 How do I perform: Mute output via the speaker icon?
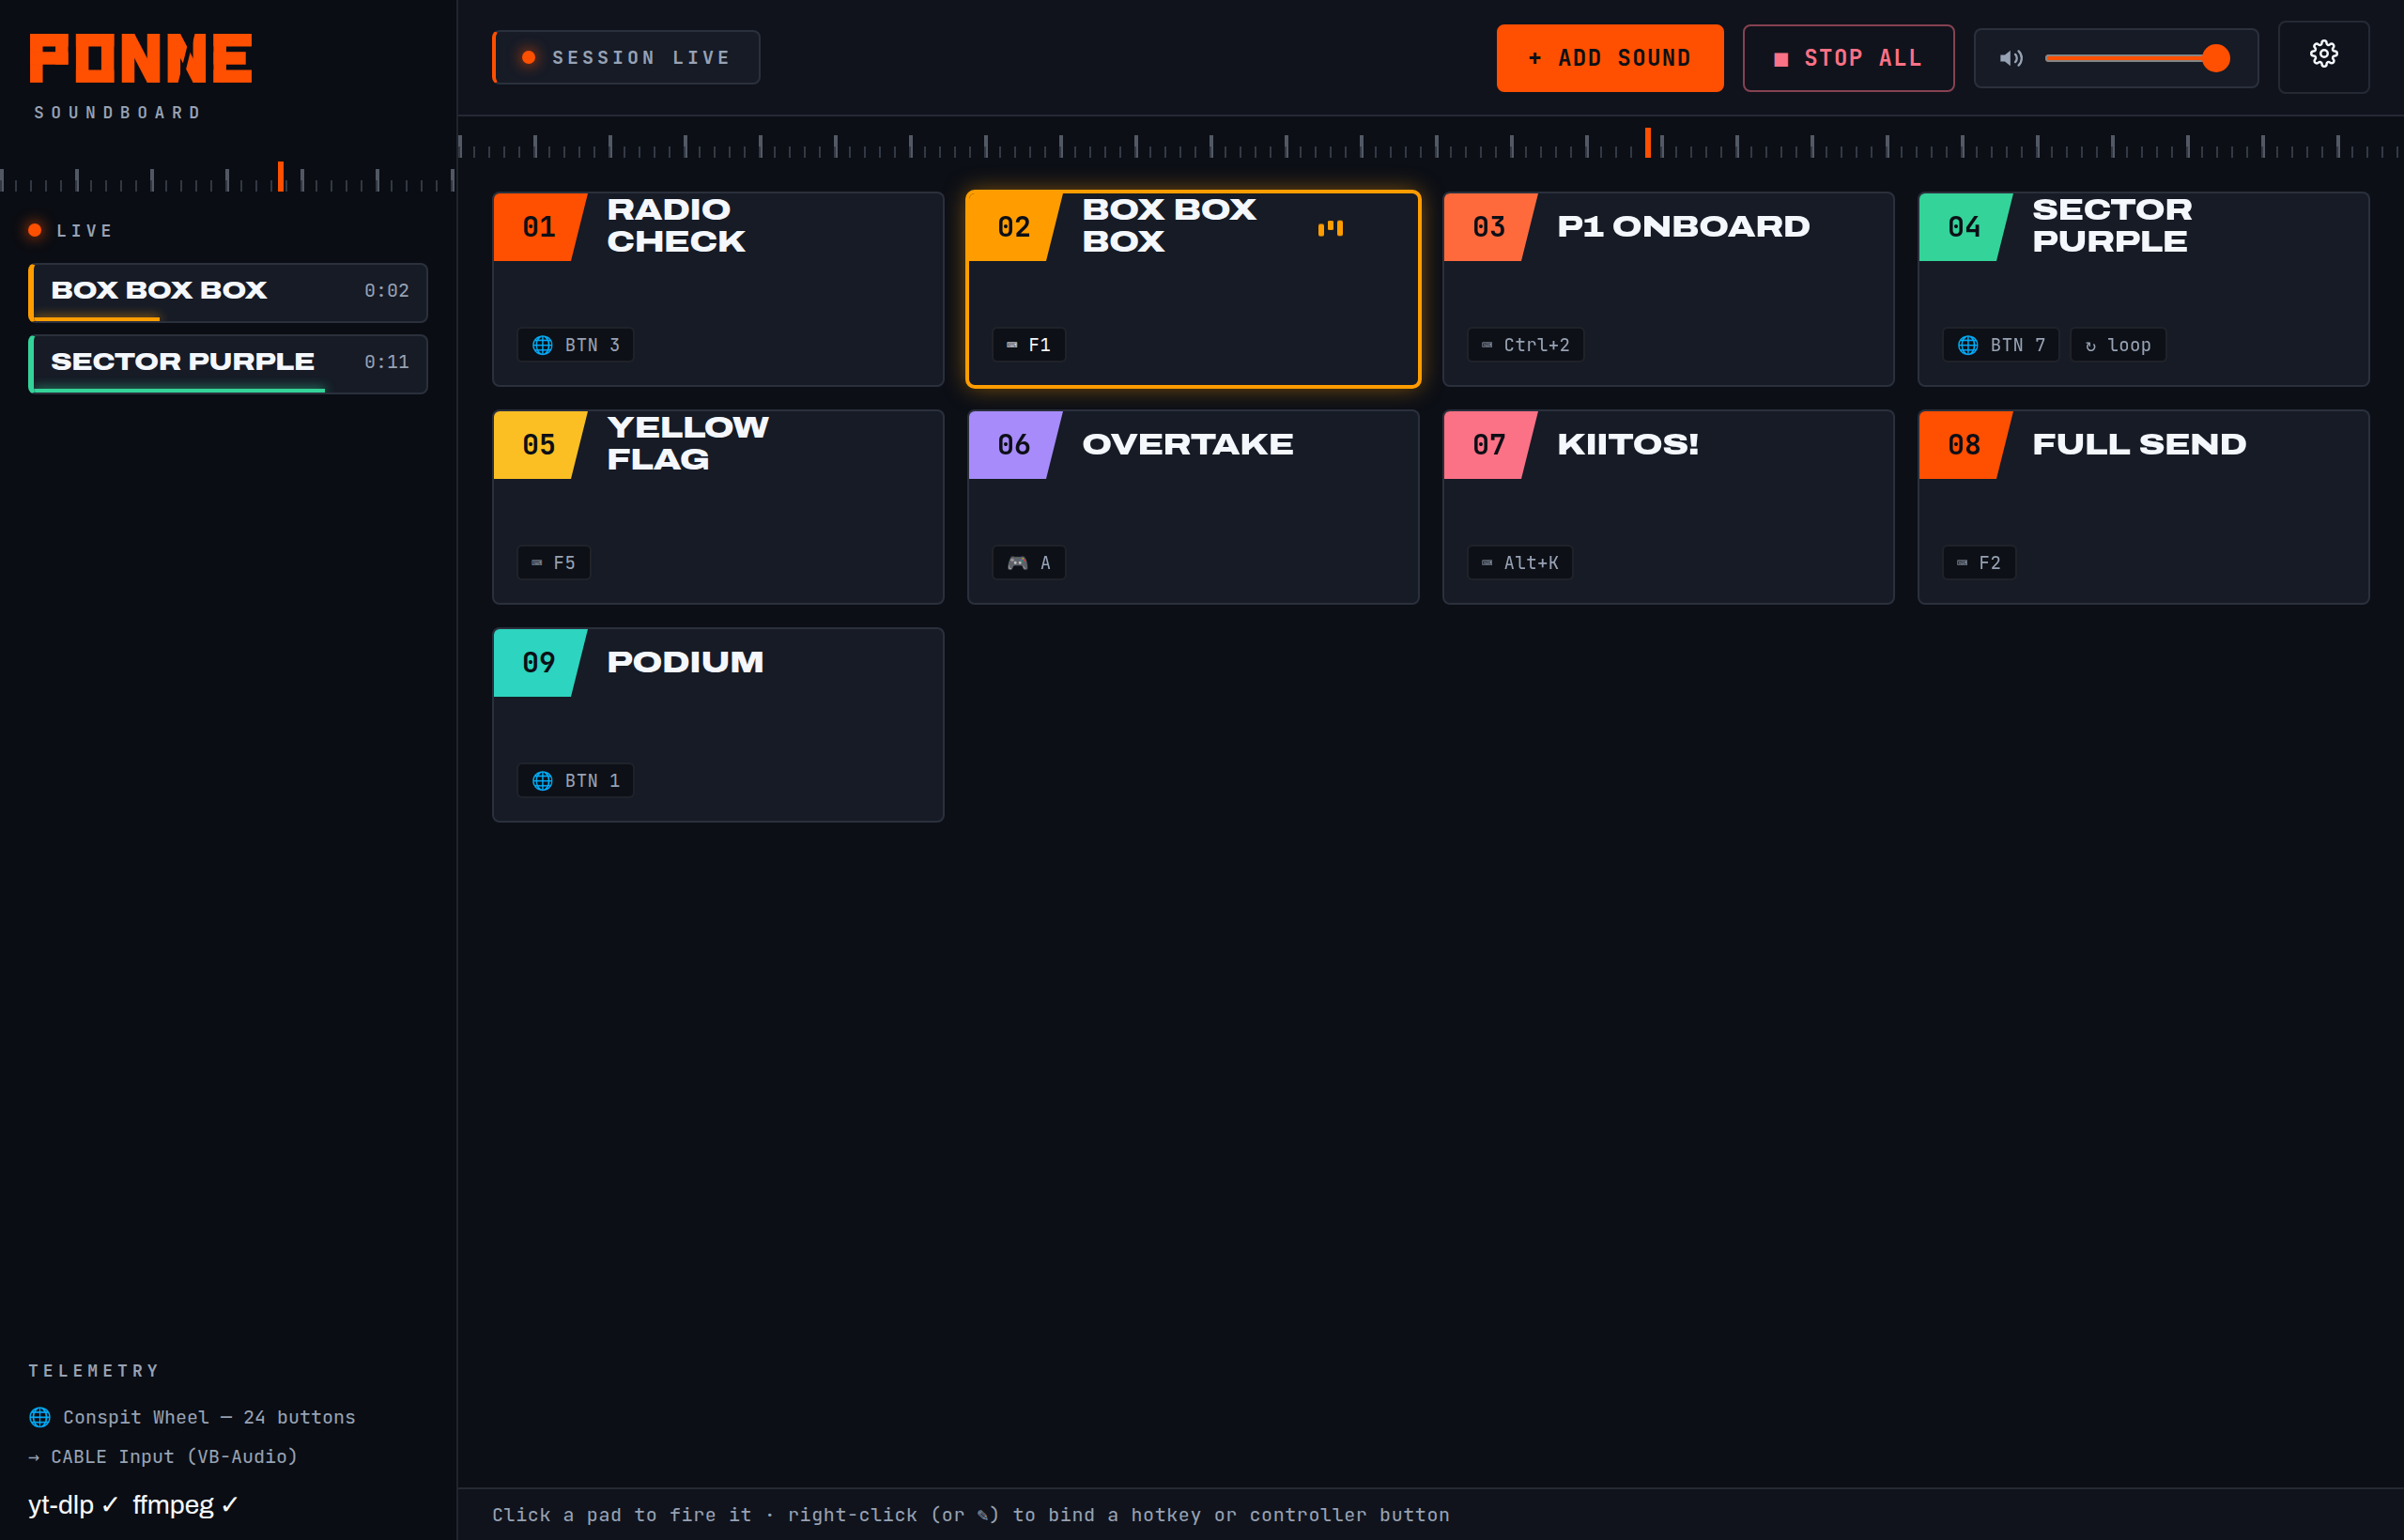[2011, 58]
